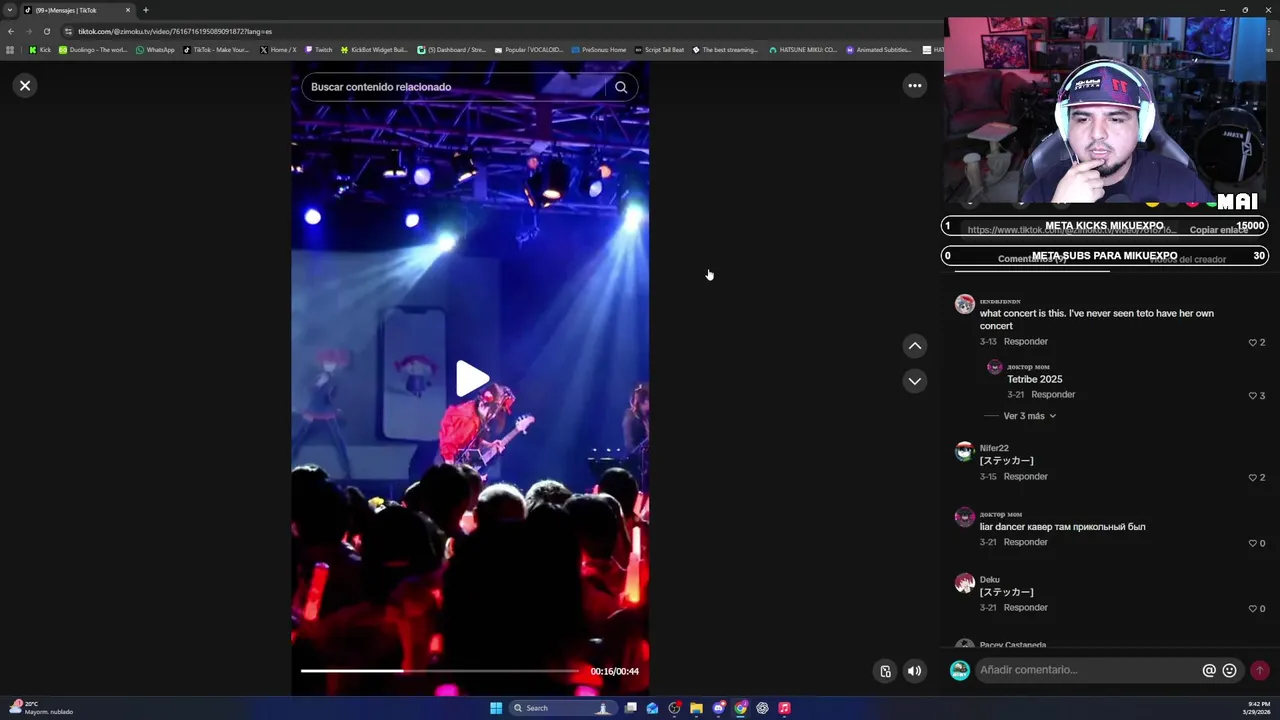Reply to the "what concert is this" comment
1280x720 pixels.
1026,342
